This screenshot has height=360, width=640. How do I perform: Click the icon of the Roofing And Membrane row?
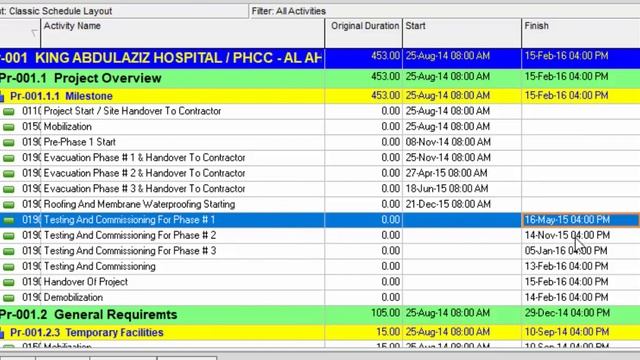[9, 204]
